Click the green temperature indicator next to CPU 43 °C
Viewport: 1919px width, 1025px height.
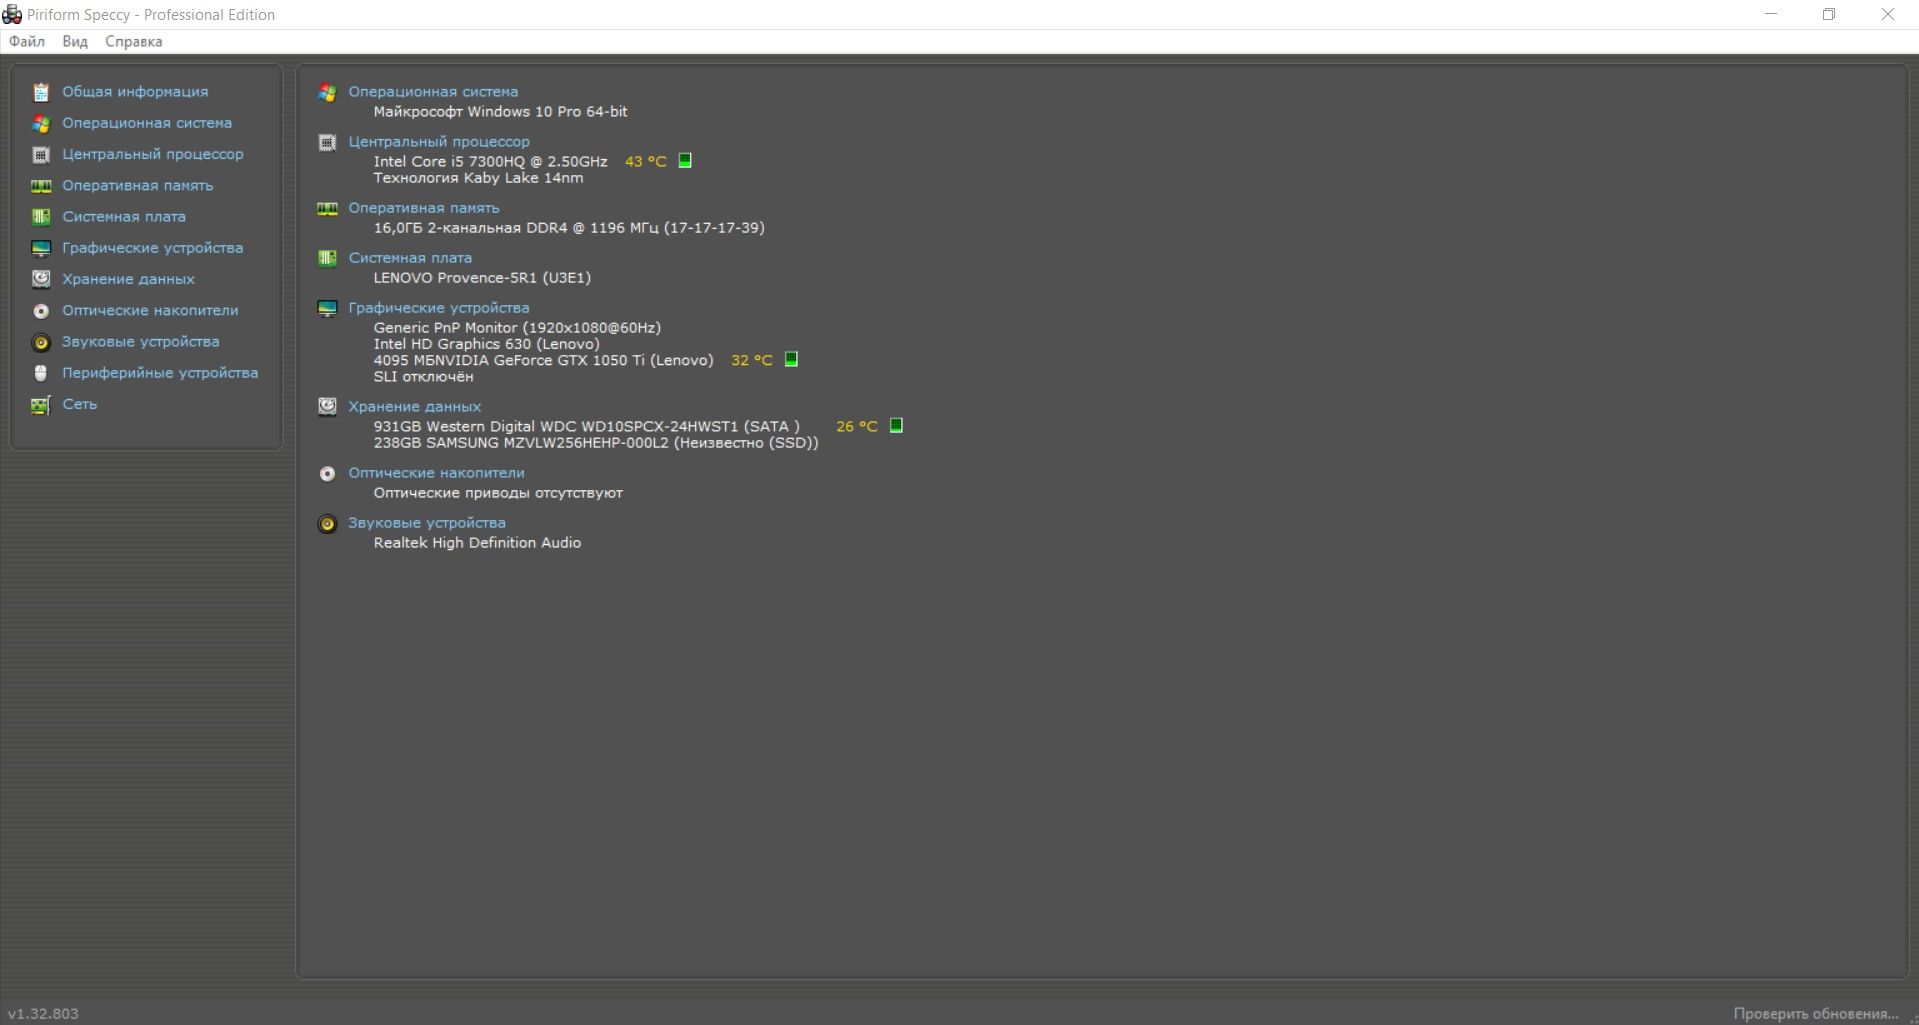[685, 160]
